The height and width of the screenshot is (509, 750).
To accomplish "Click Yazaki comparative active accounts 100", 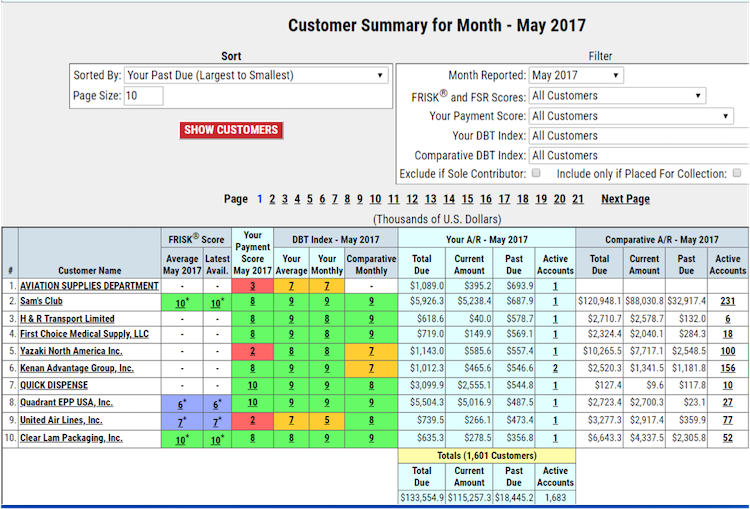I will 728,351.
